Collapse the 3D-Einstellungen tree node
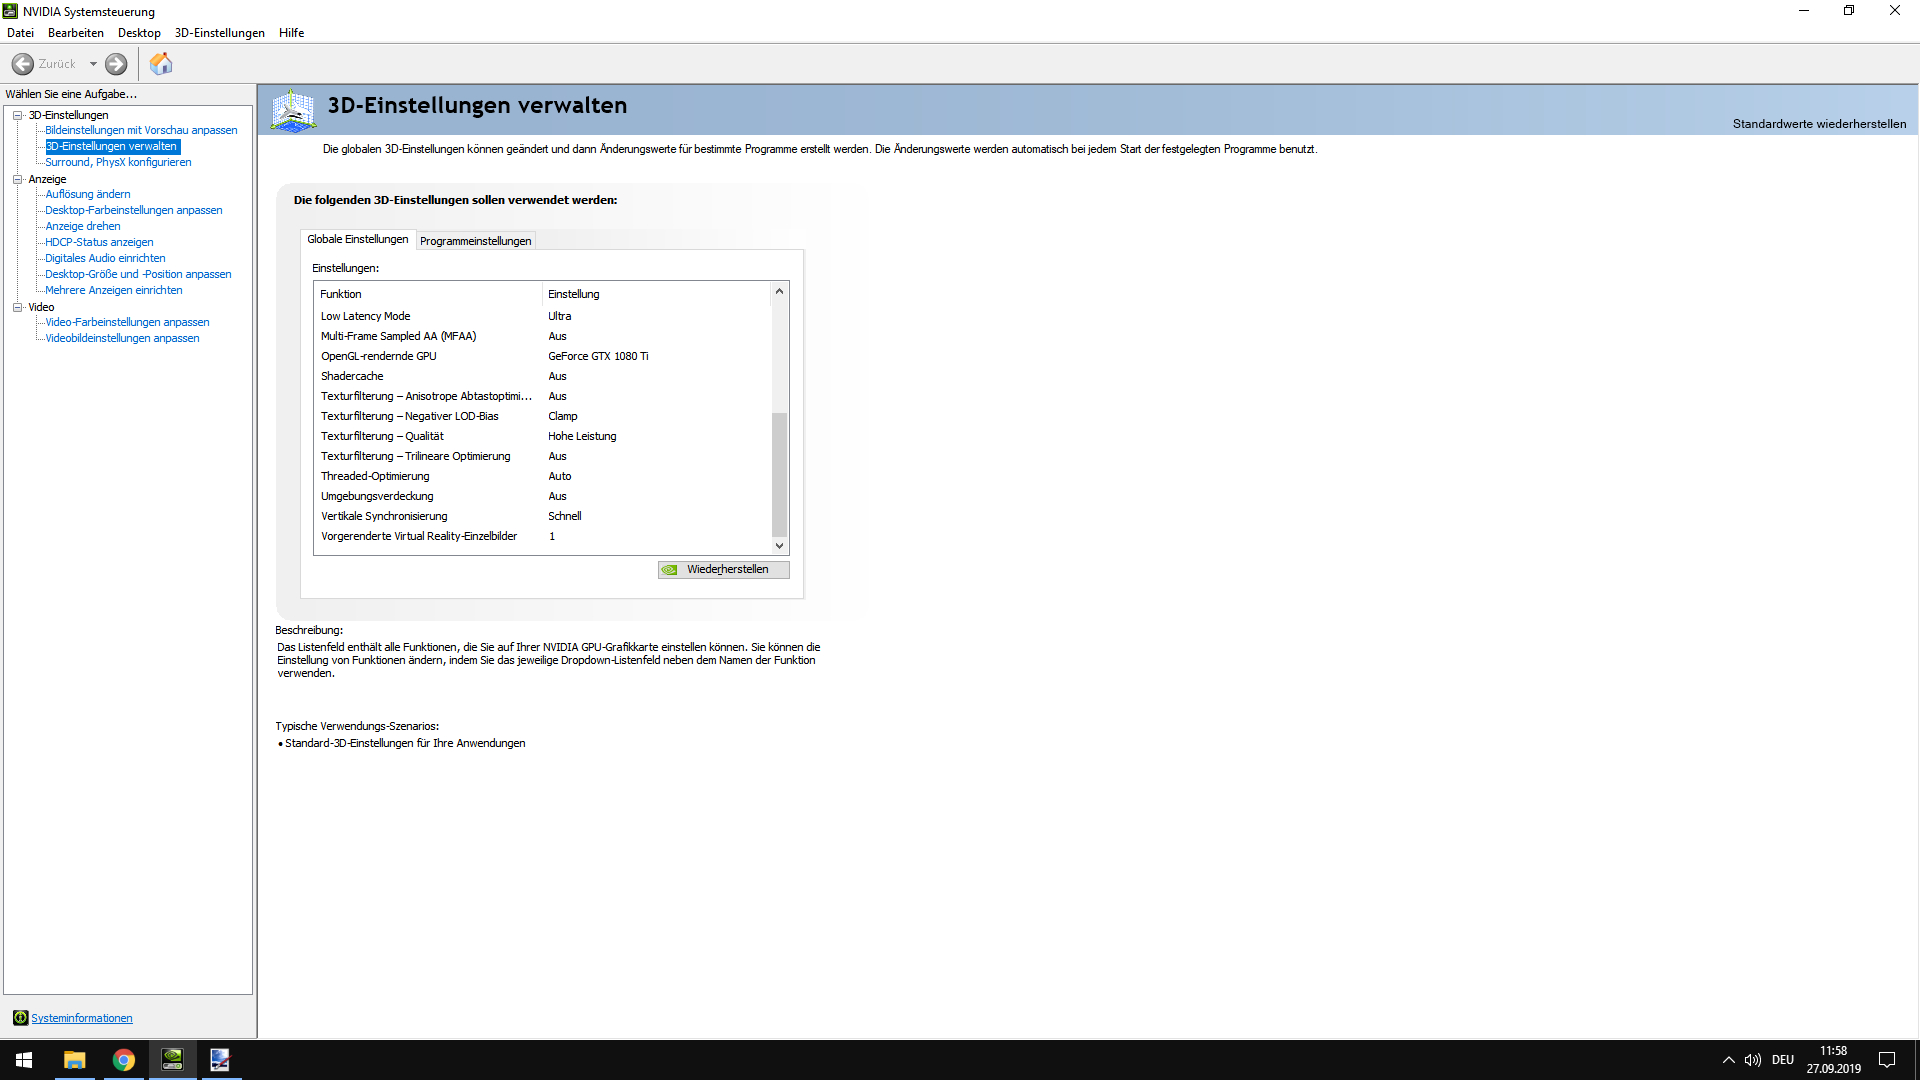This screenshot has height=1080, width=1920. coord(17,115)
